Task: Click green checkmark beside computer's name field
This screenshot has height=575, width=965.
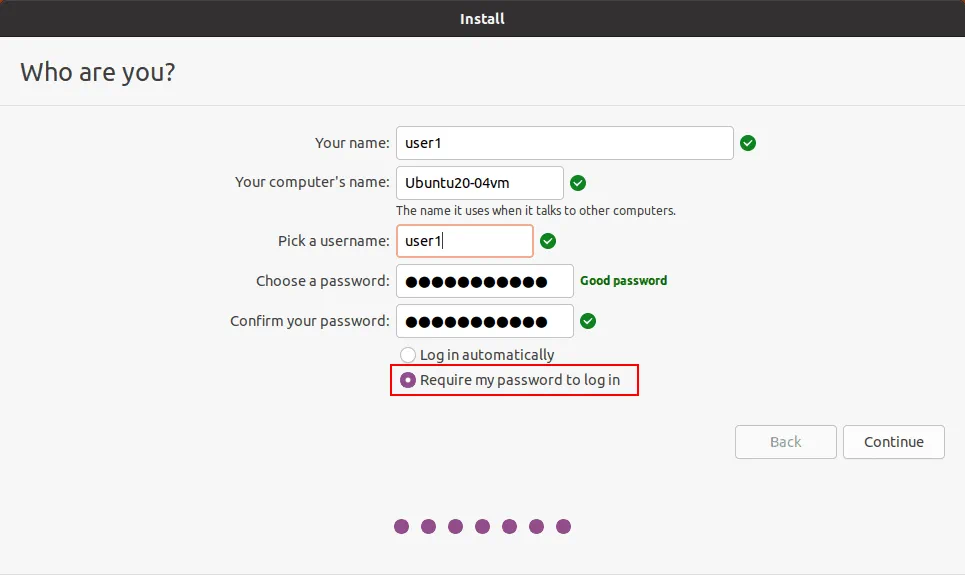Action: point(577,183)
